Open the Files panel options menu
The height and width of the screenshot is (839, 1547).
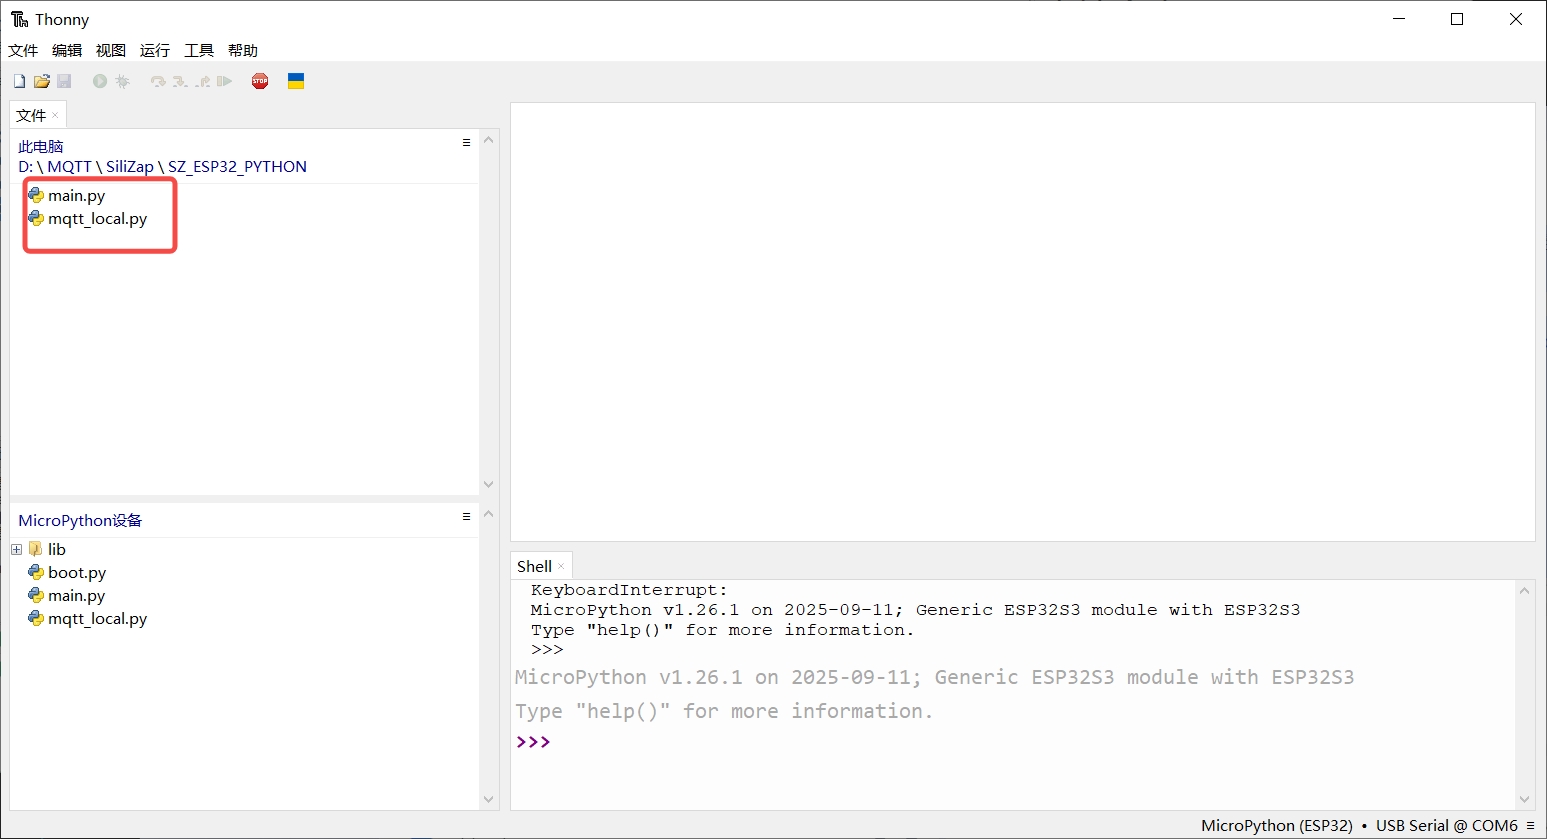point(465,142)
